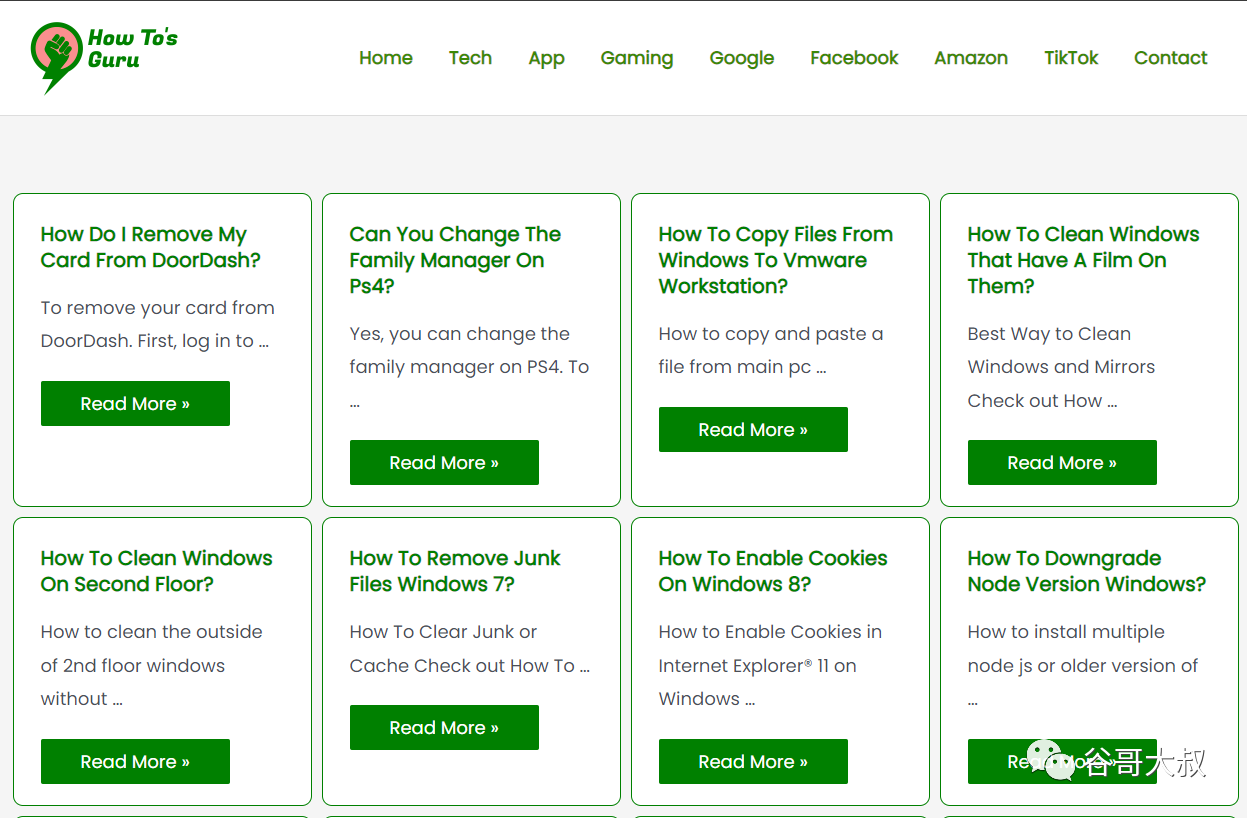1247x818 pixels.
Task: Select the Google menu link
Action: tap(741, 58)
